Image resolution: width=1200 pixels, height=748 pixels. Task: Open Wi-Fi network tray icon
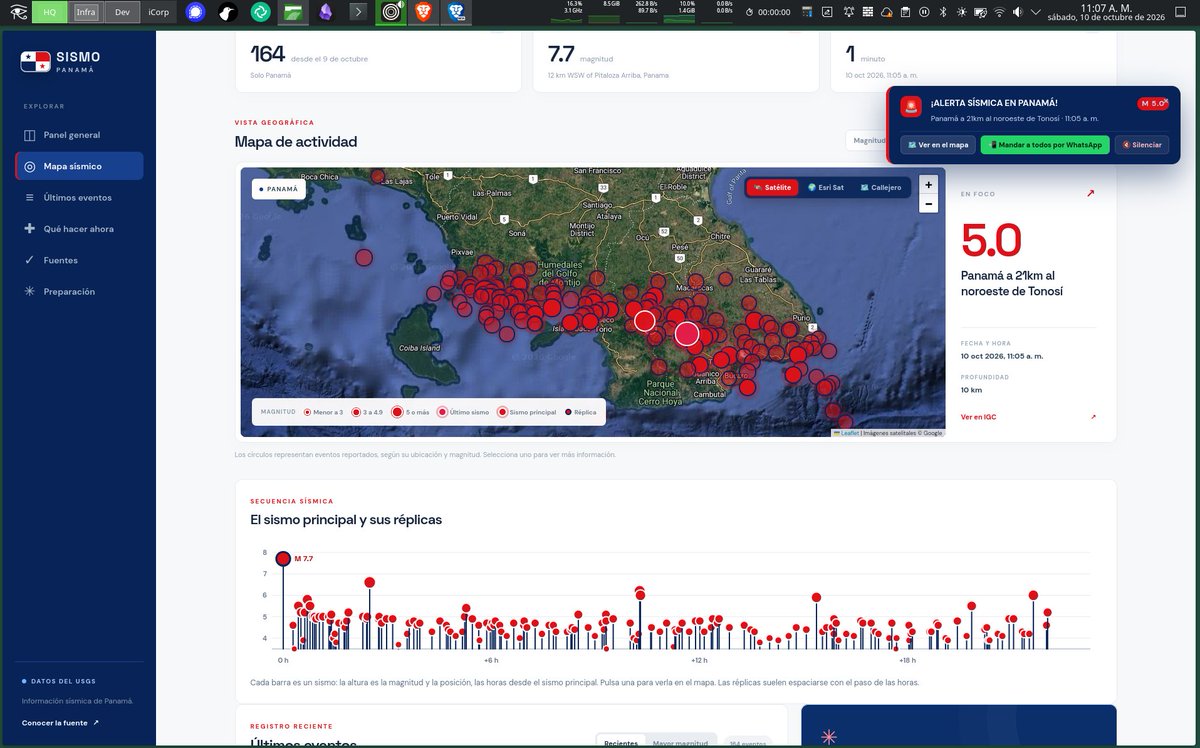[999, 12]
